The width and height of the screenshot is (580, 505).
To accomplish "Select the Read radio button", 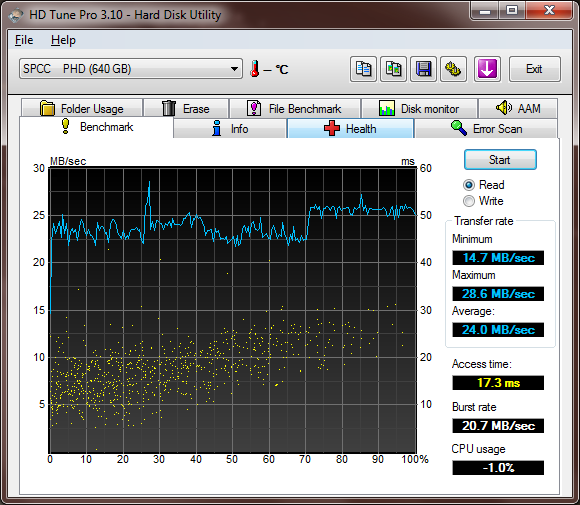I will (469, 185).
